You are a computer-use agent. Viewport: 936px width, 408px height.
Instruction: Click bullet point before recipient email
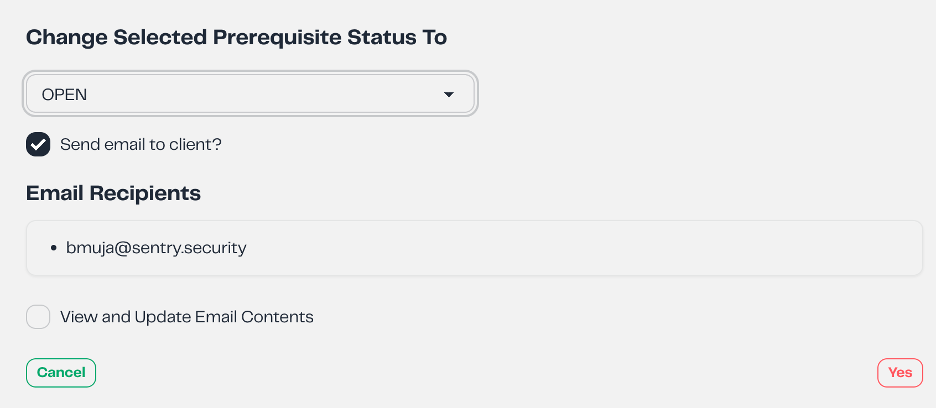tap(53, 248)
